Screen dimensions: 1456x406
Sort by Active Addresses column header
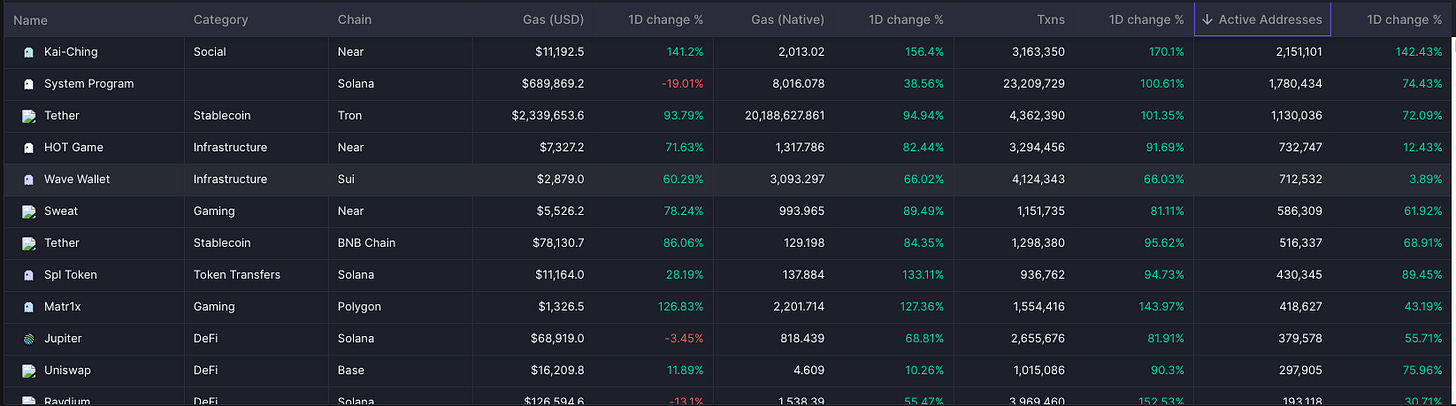[1262, 20]
